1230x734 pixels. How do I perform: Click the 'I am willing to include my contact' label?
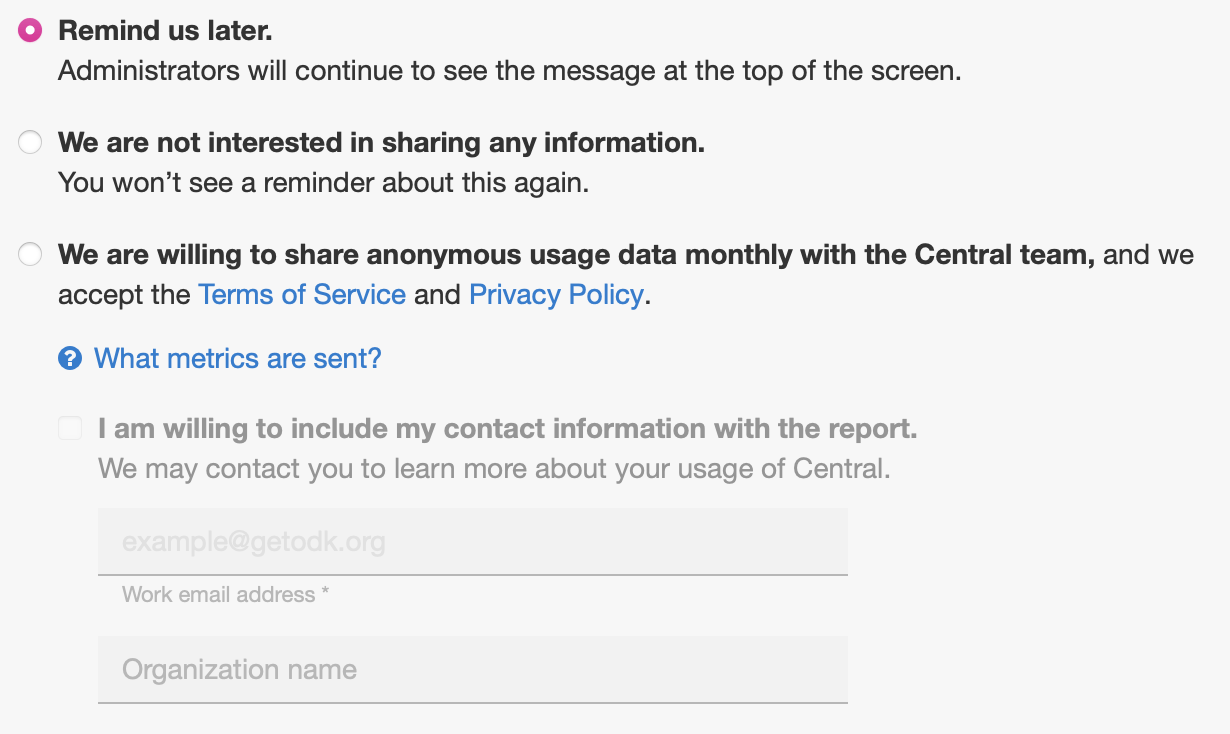coord(508,429)
